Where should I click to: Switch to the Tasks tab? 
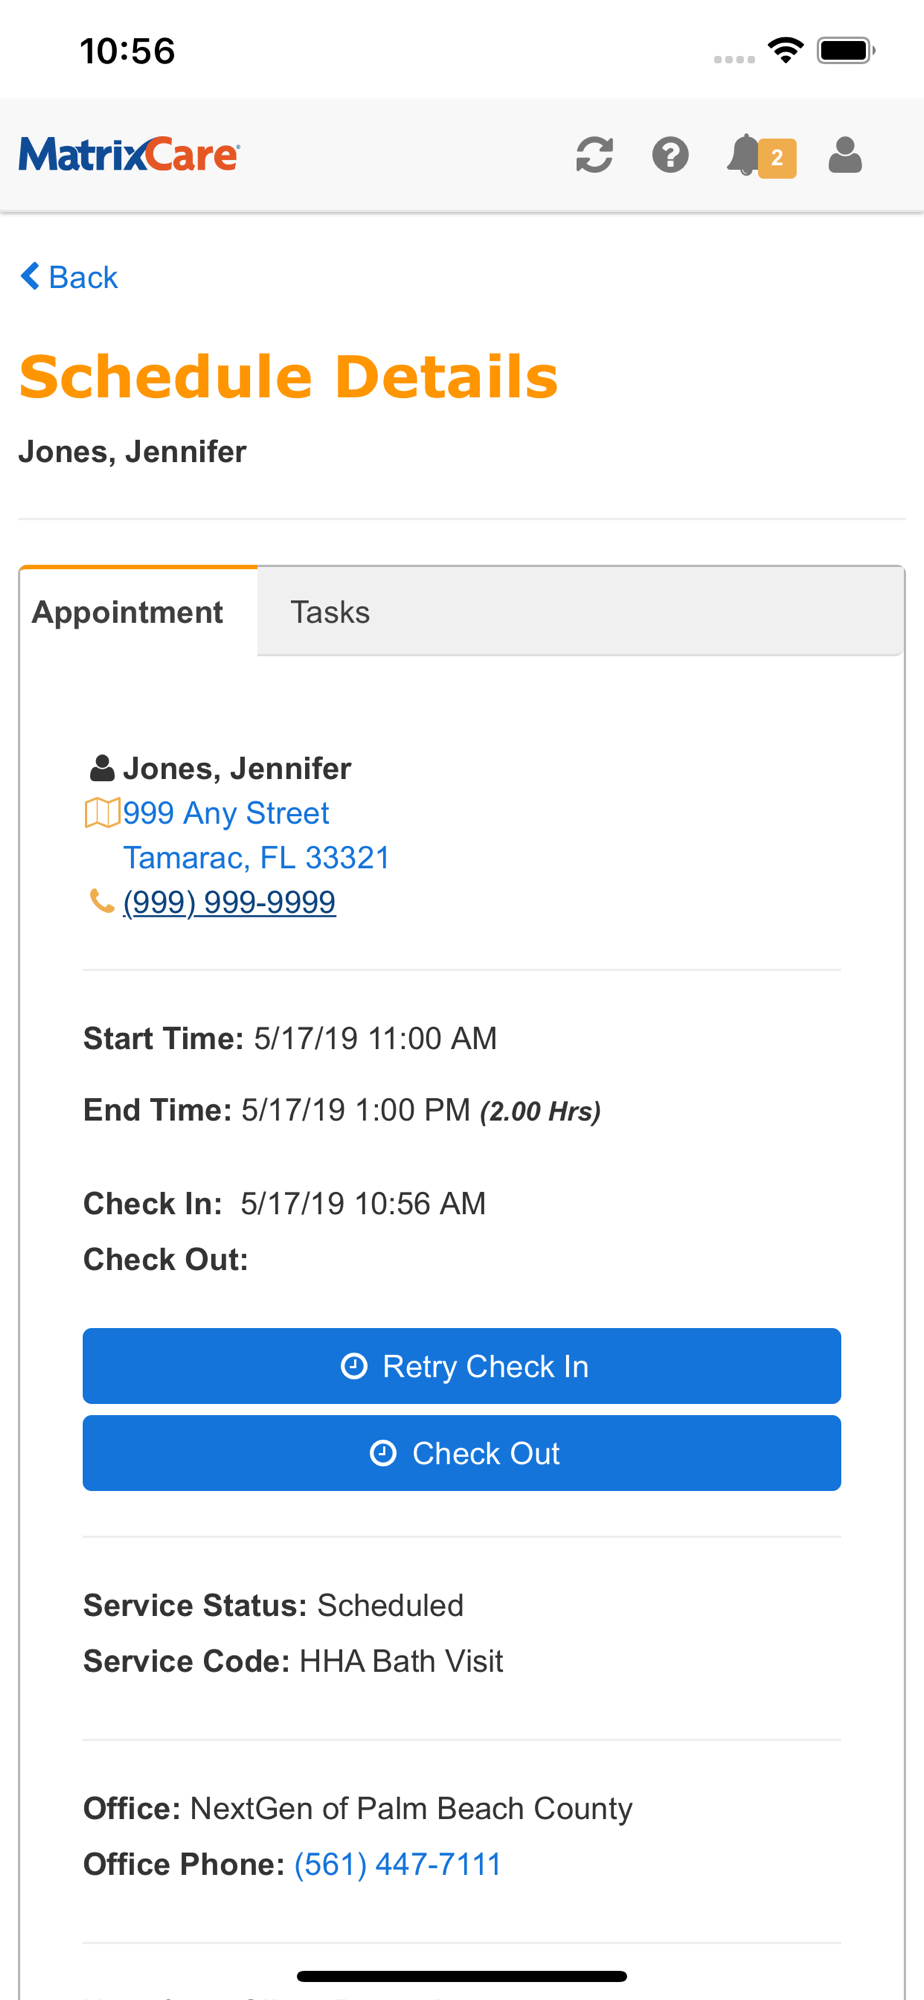click(x=330, y=612)
